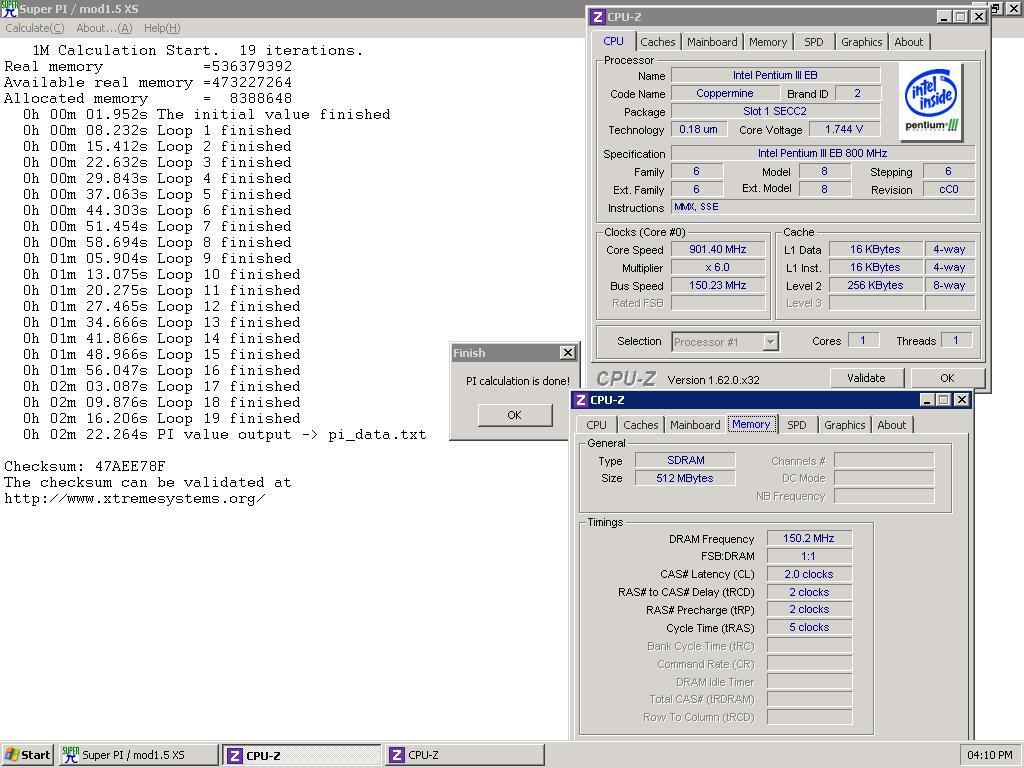Select the CPU tab in the top CPU-Z window
The height and width of the screenshot is (768, 1024).
point(613,41)
